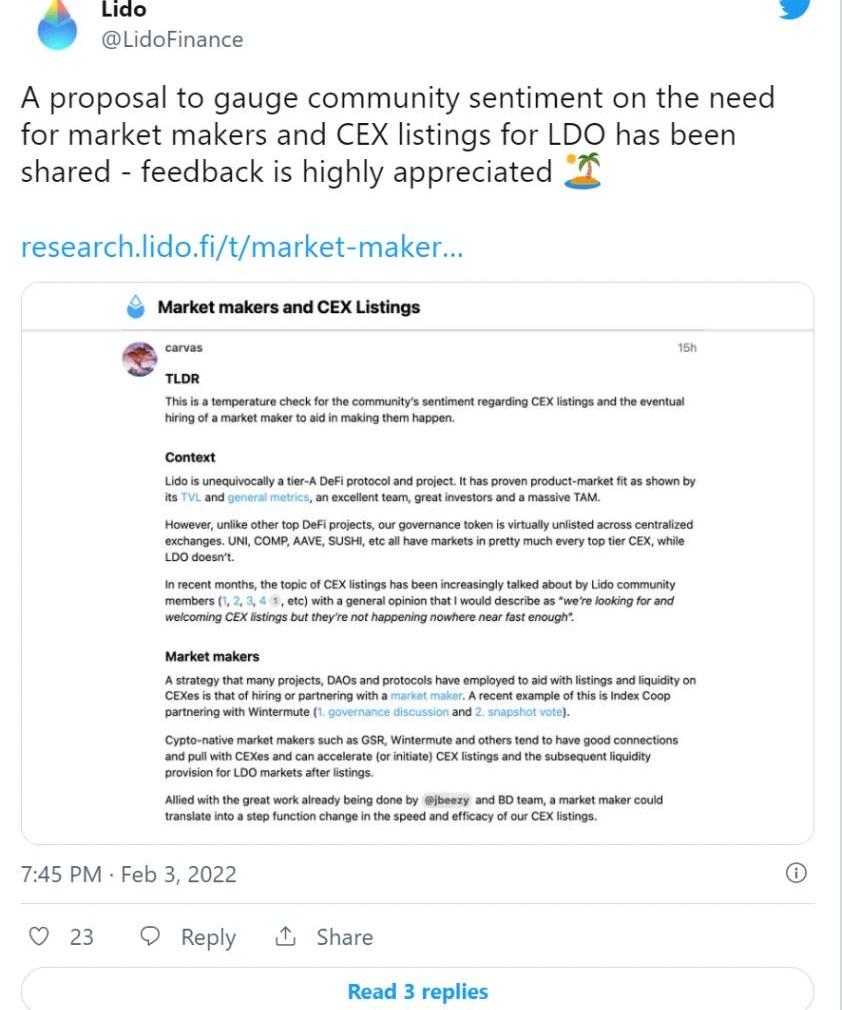Click the reply speech bubble icon
Viewport: 842px width, 1010px height.
[151, 937]
